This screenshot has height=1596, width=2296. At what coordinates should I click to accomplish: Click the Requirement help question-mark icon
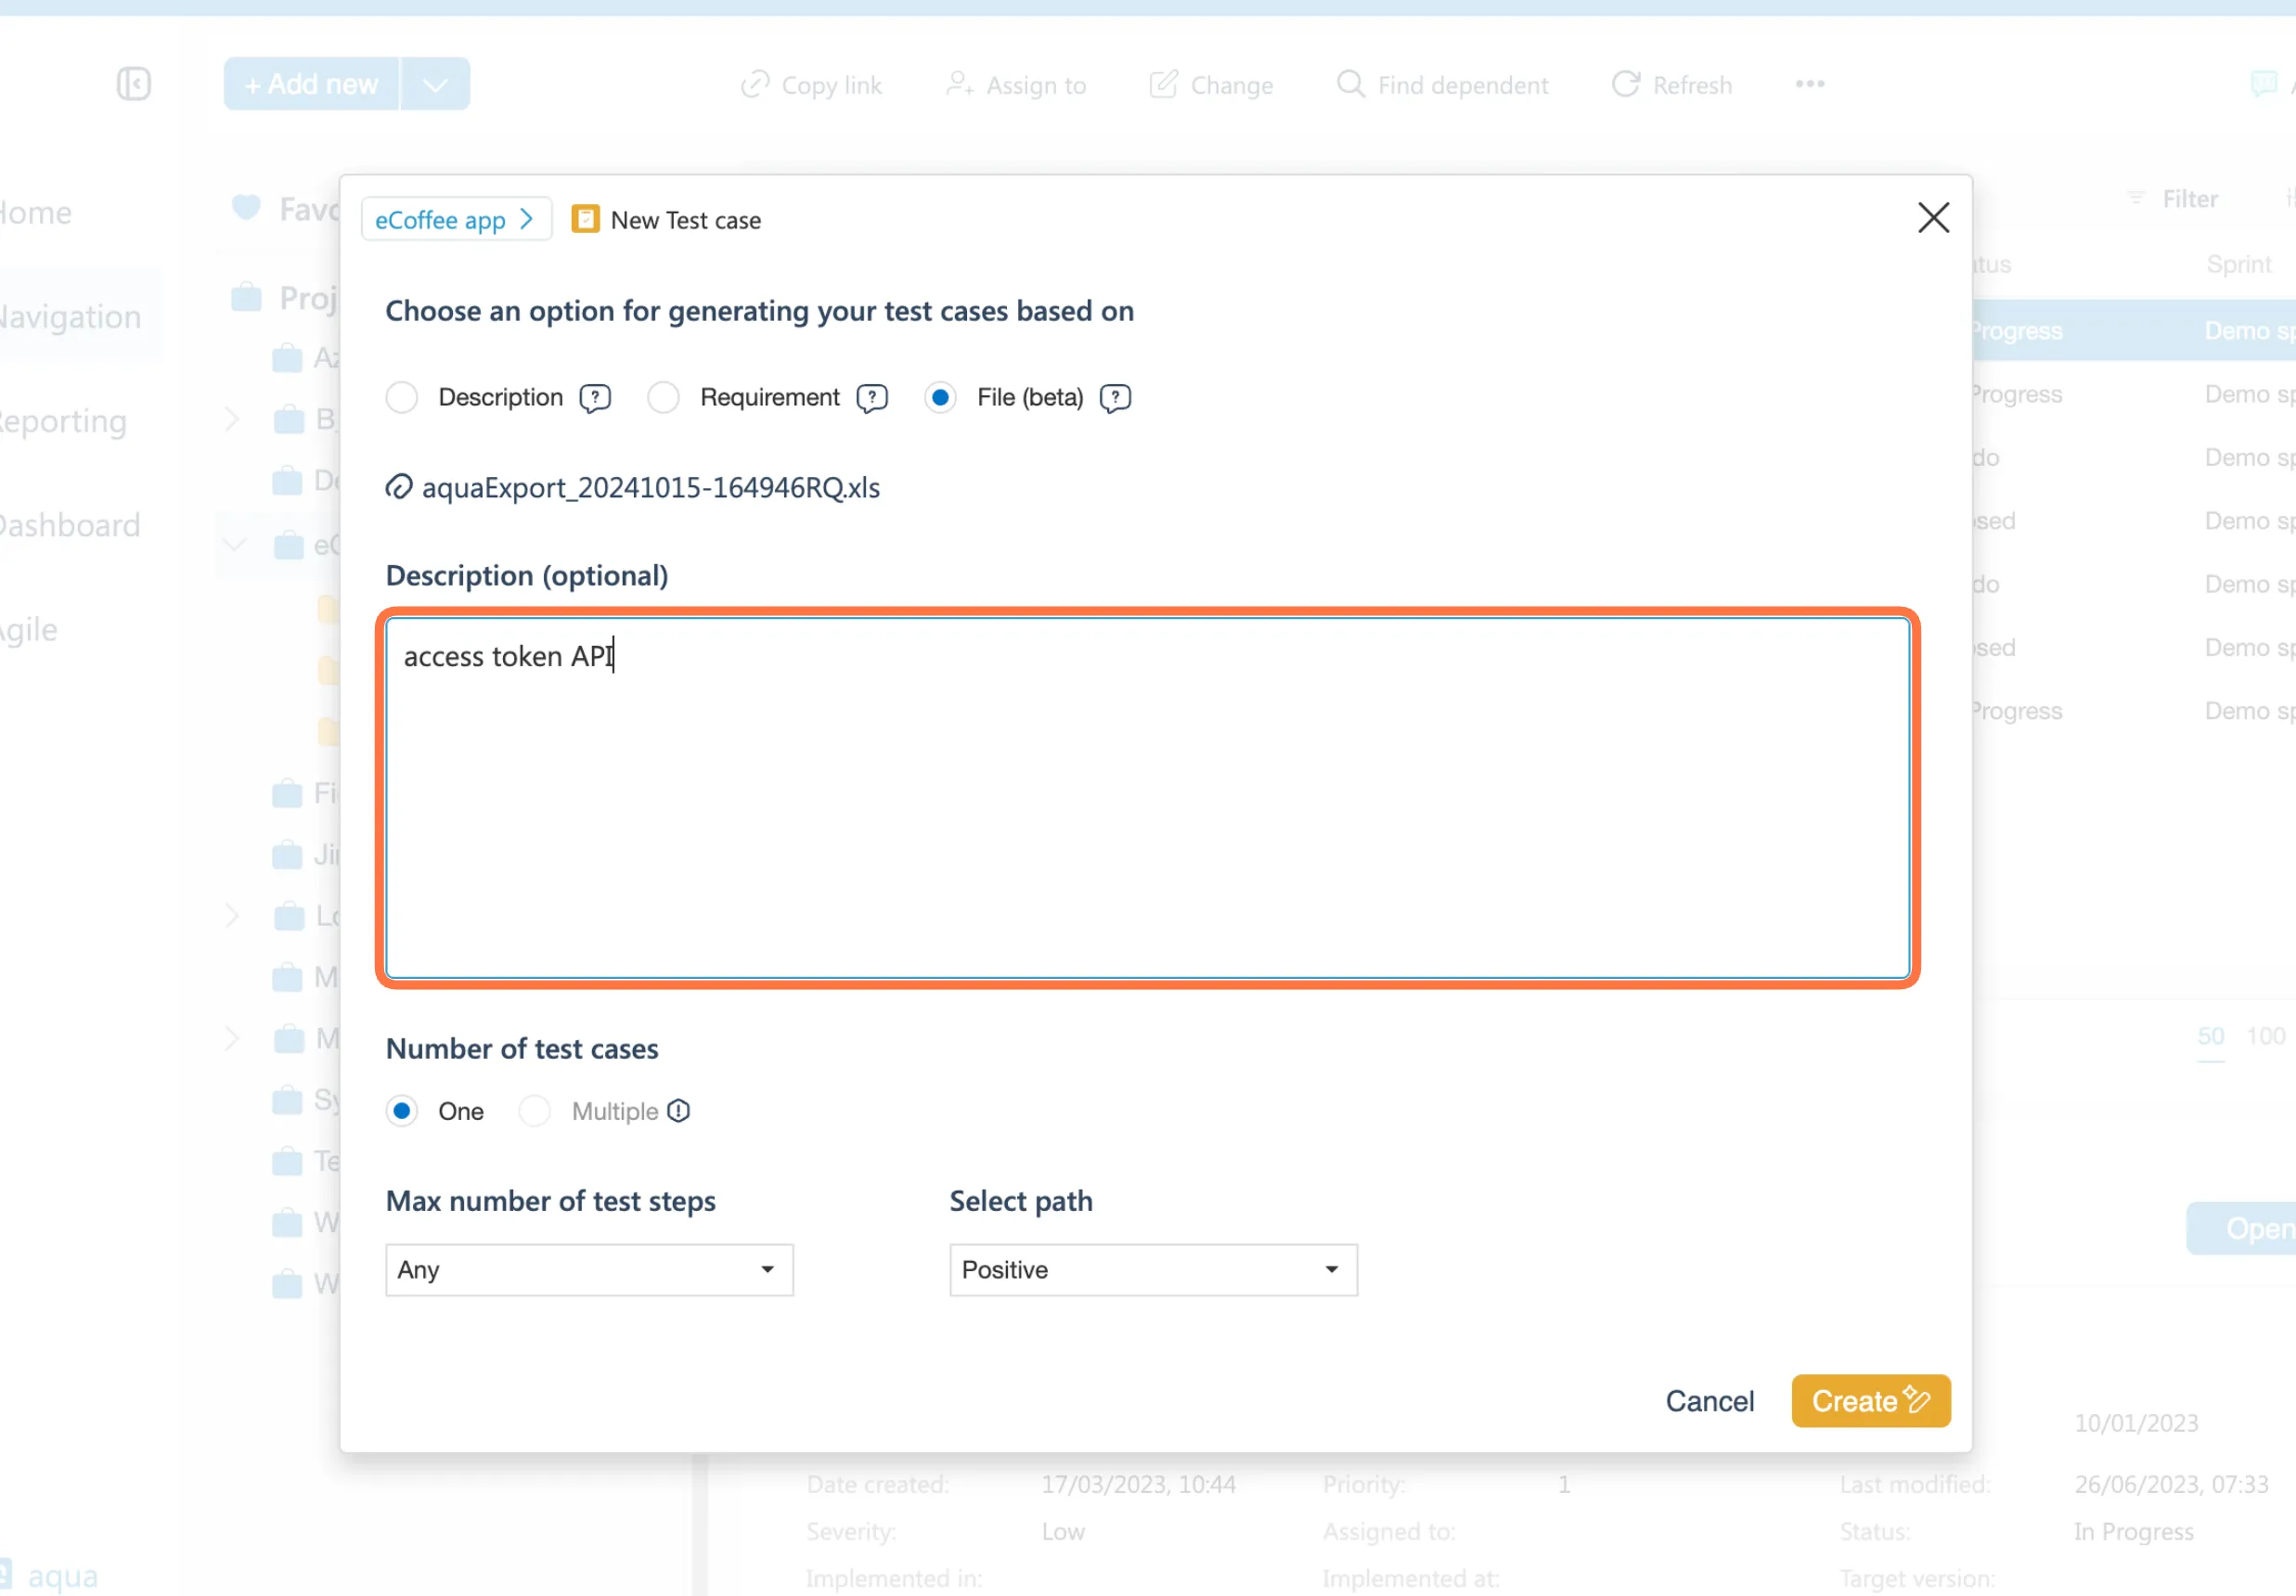[x=872, y=398]
